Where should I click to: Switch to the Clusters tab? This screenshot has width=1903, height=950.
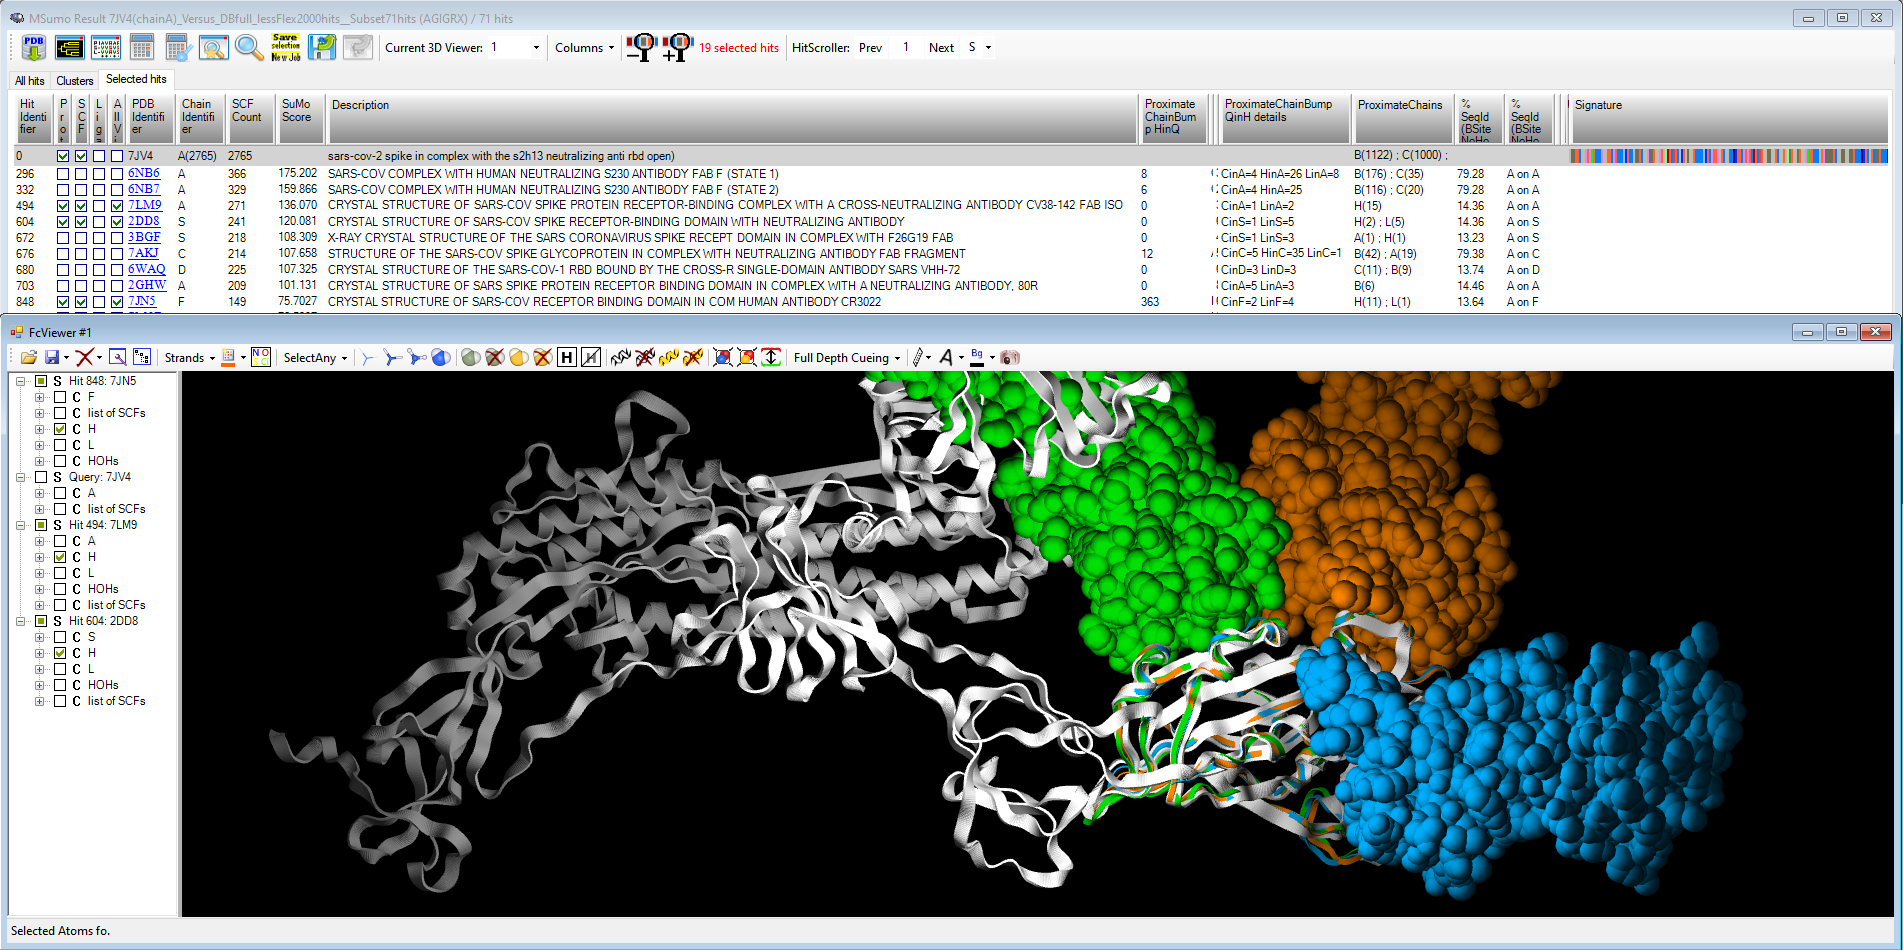[x=75, y=81]
